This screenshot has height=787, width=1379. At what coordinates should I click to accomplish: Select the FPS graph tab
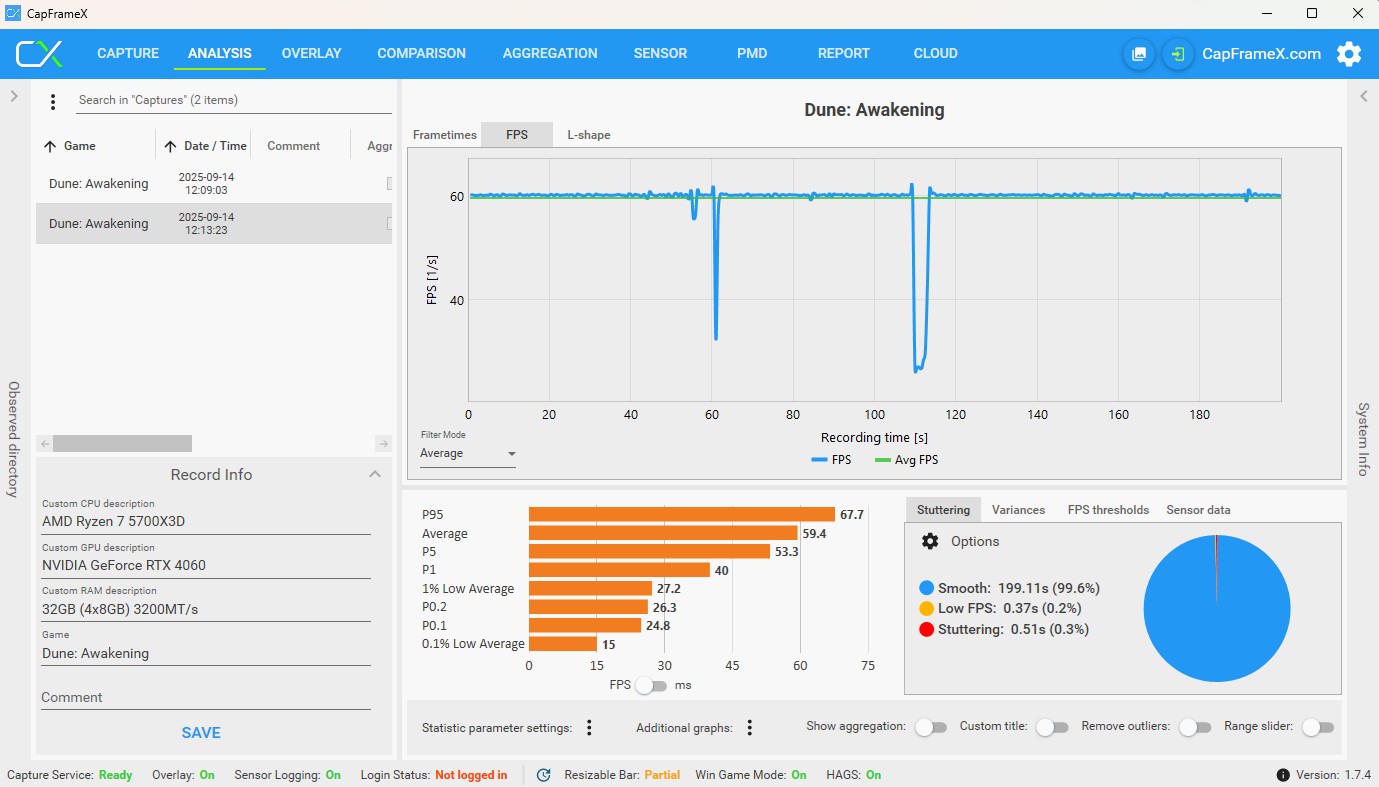click(x=517, y=135)
